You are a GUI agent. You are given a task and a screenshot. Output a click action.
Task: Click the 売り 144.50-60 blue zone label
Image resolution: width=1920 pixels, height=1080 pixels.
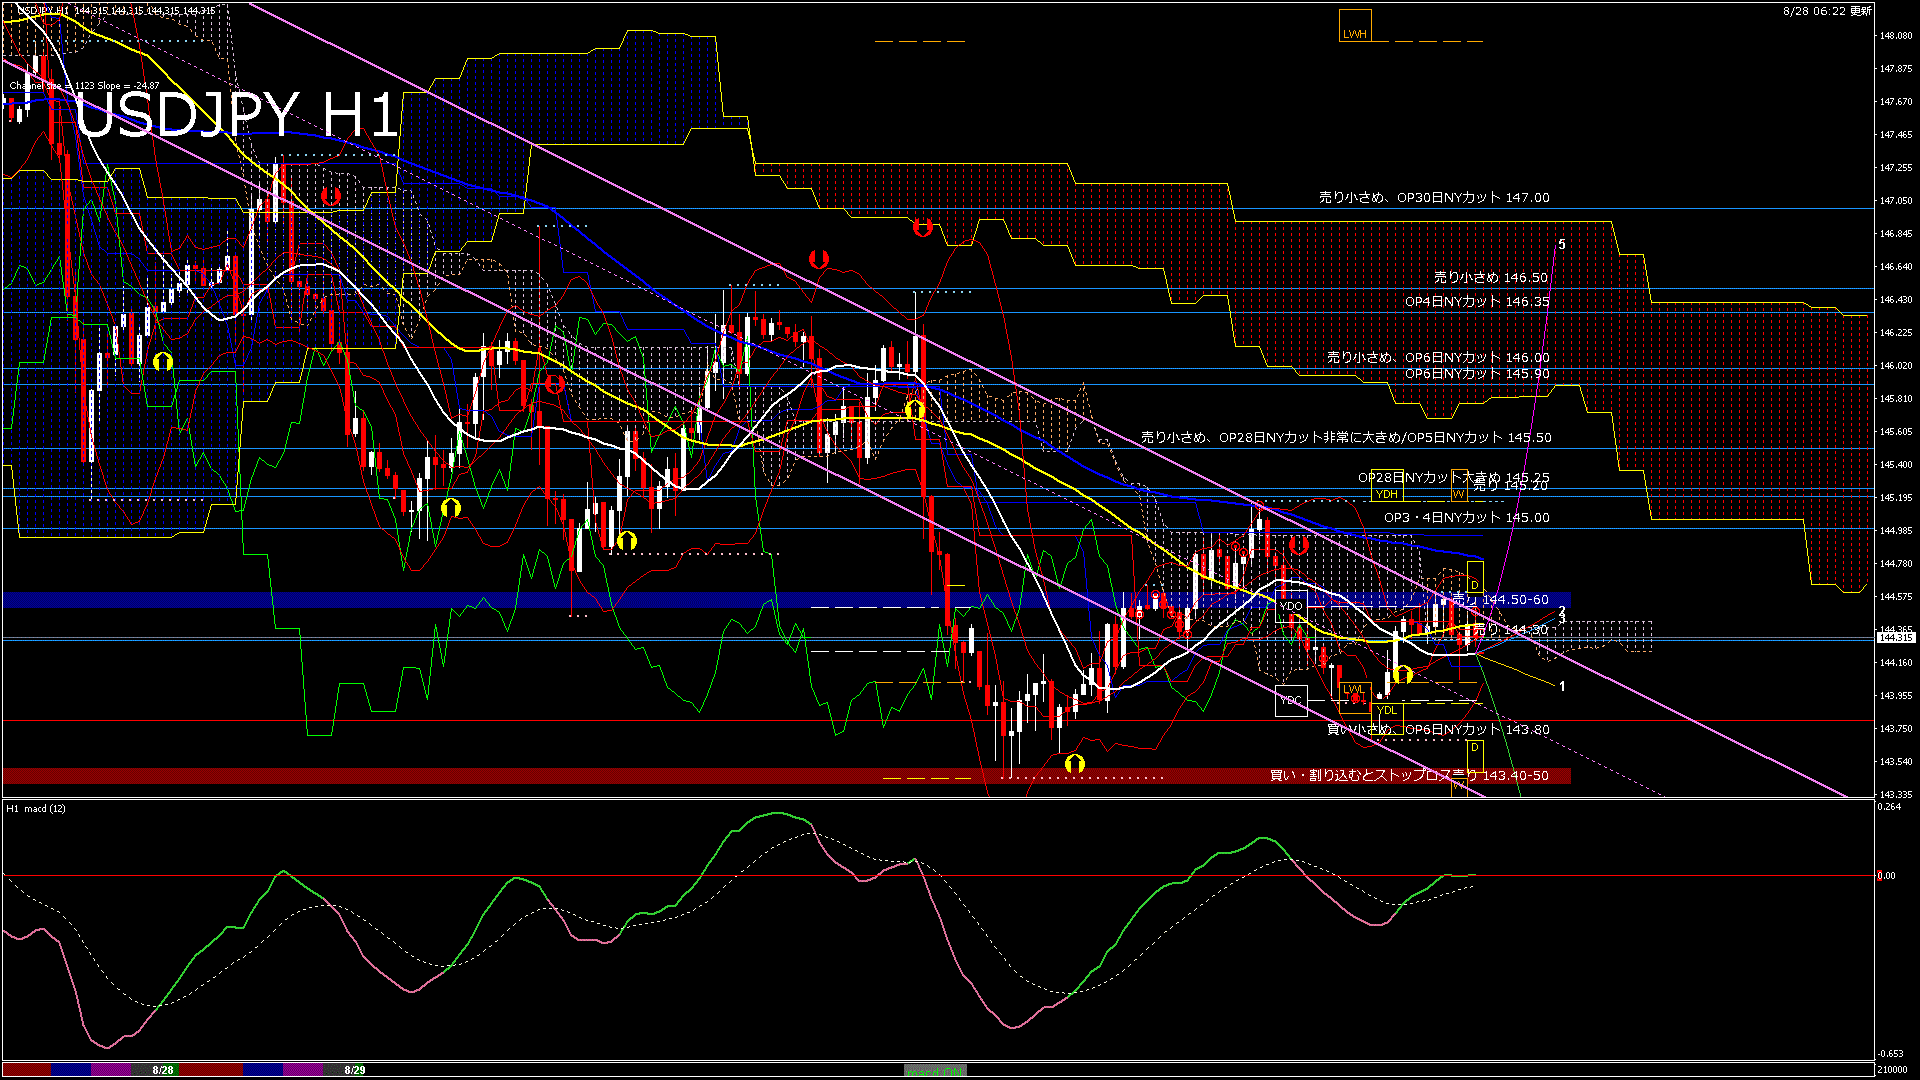[1500, 600]
